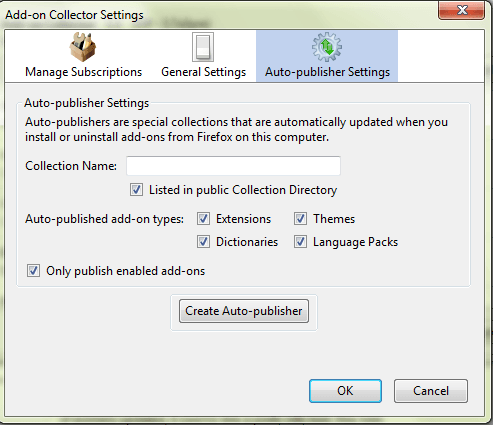Toggle the Extensions add-on type checkbox
Viewport: 493px width, 425px height.
pyautogui.click(x=203, y=219)
